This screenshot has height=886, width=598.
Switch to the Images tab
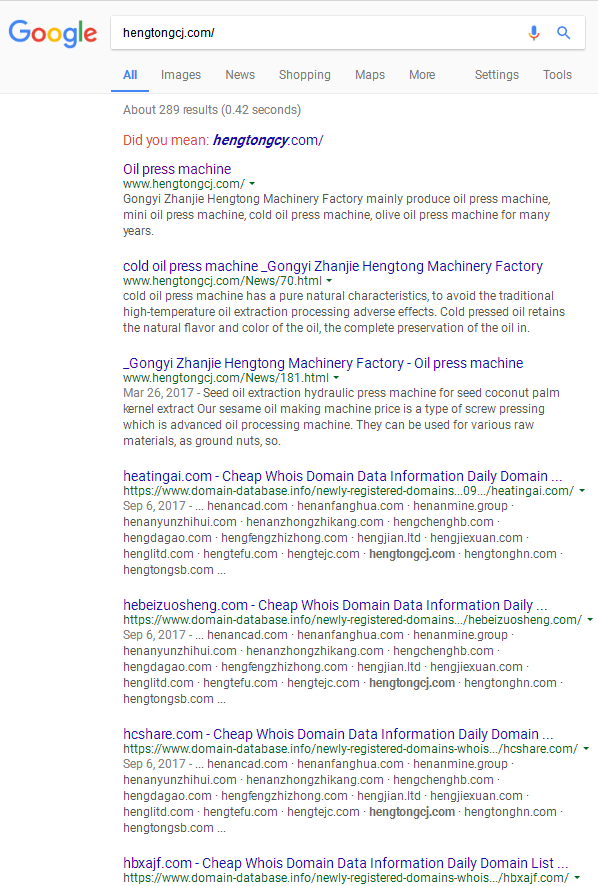[x=181, y=75]
